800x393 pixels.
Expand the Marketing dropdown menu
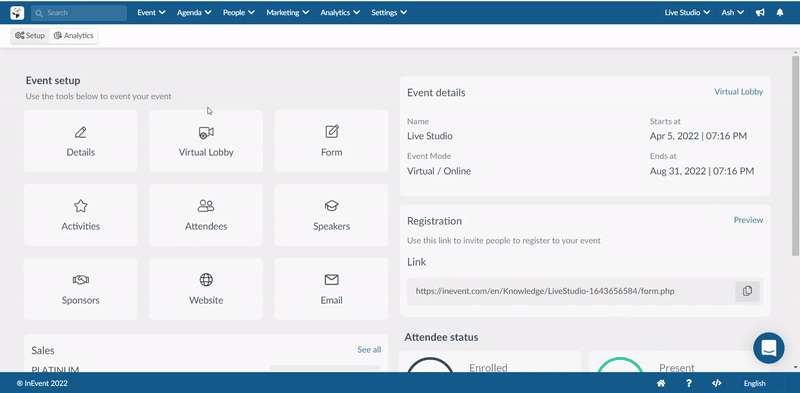tap(287, 13)
